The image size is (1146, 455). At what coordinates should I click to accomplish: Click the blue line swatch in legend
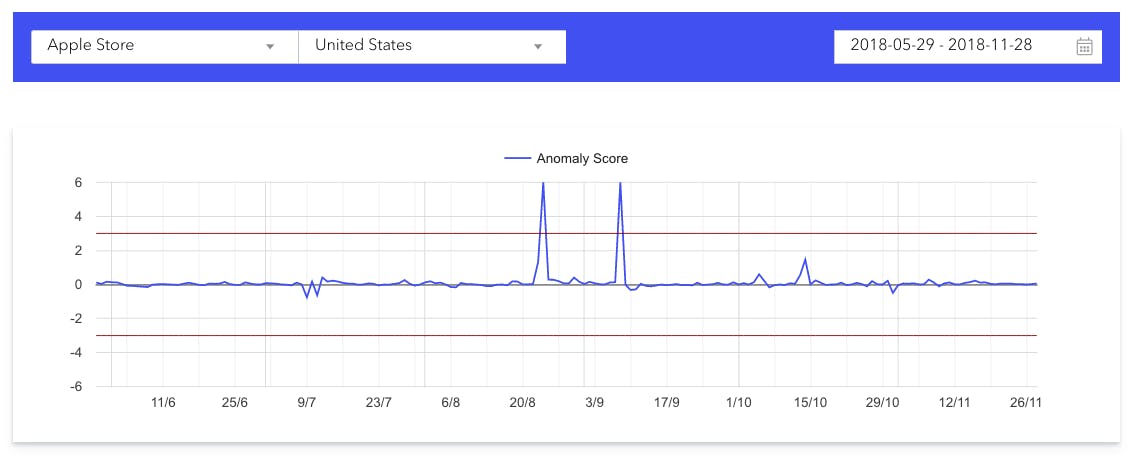518,158
